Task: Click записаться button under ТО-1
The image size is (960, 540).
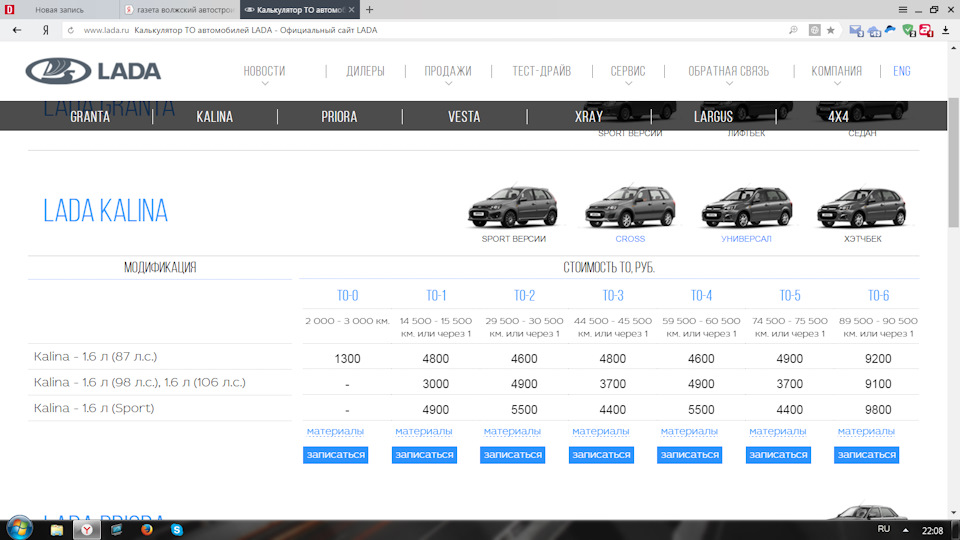Action: pyautogui.click(x=424, y=455)
